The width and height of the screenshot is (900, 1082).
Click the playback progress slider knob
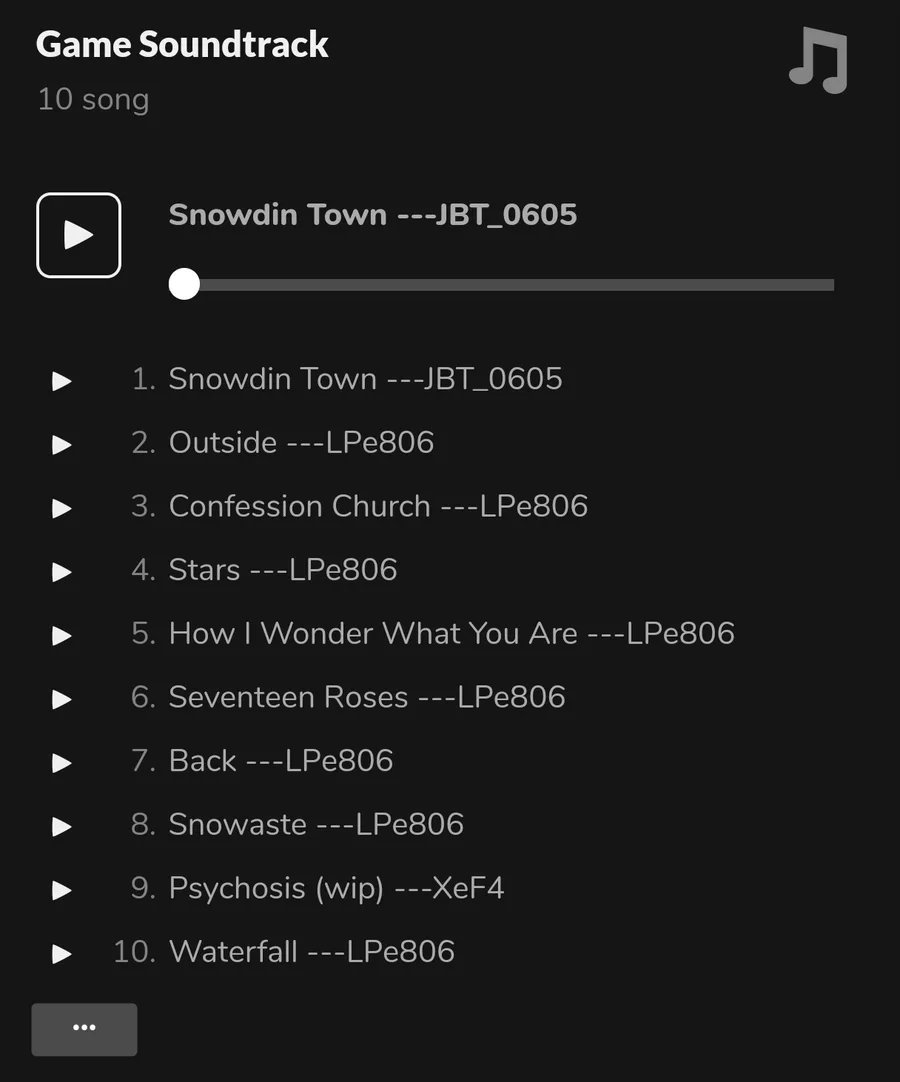pos(184,284)
